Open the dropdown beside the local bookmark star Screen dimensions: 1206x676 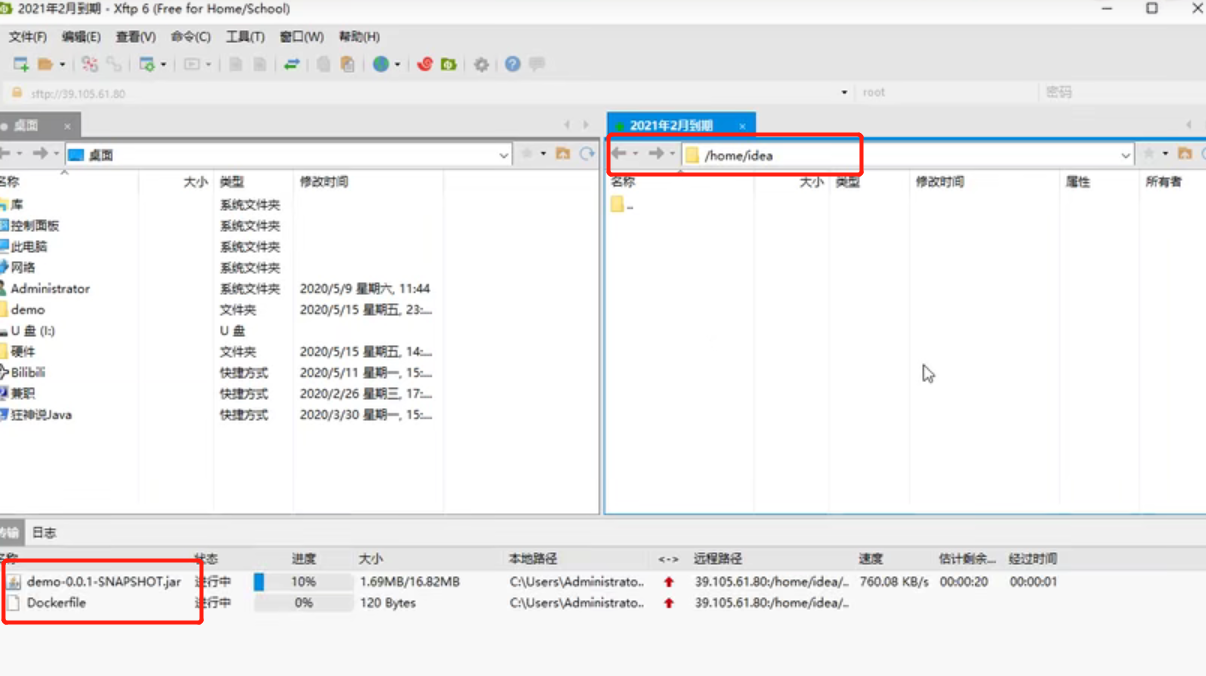543,155
